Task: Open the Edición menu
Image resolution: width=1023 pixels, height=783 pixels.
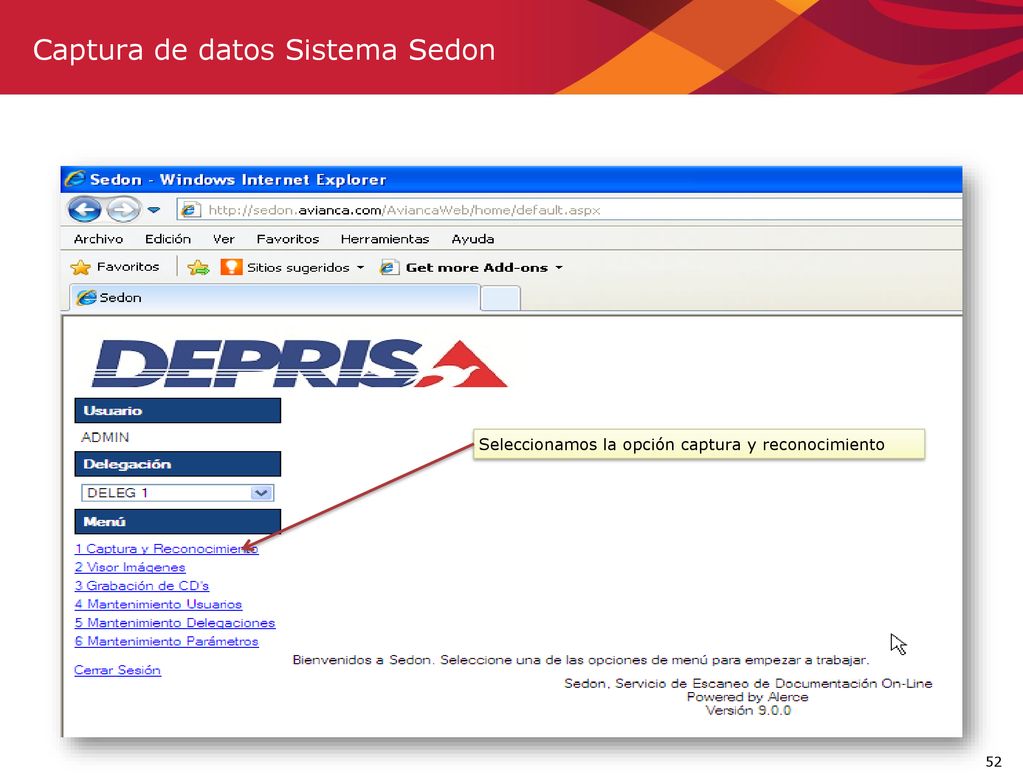Action: point(168,239)
